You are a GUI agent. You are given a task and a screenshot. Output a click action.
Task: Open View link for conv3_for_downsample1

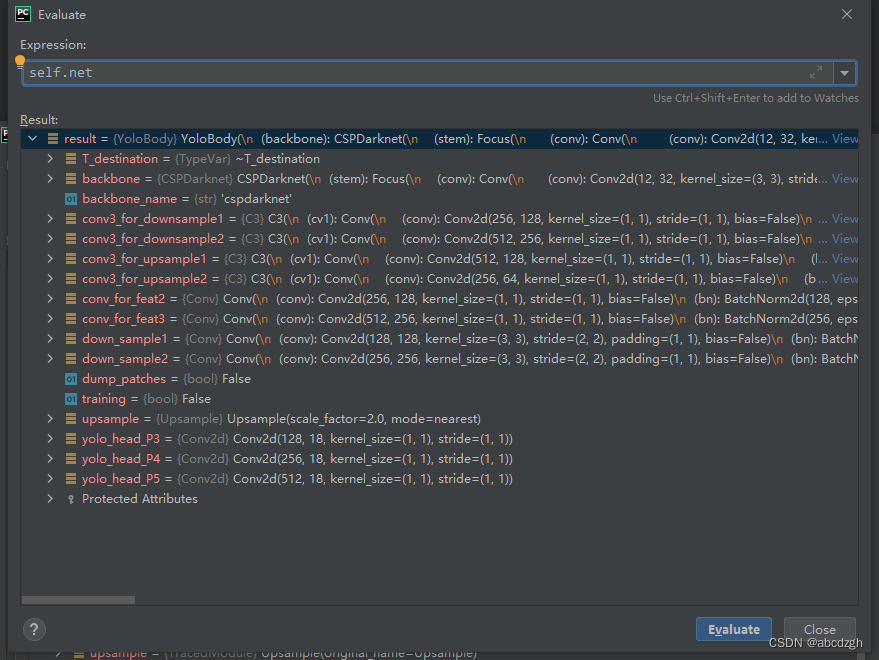click(844, 219)
